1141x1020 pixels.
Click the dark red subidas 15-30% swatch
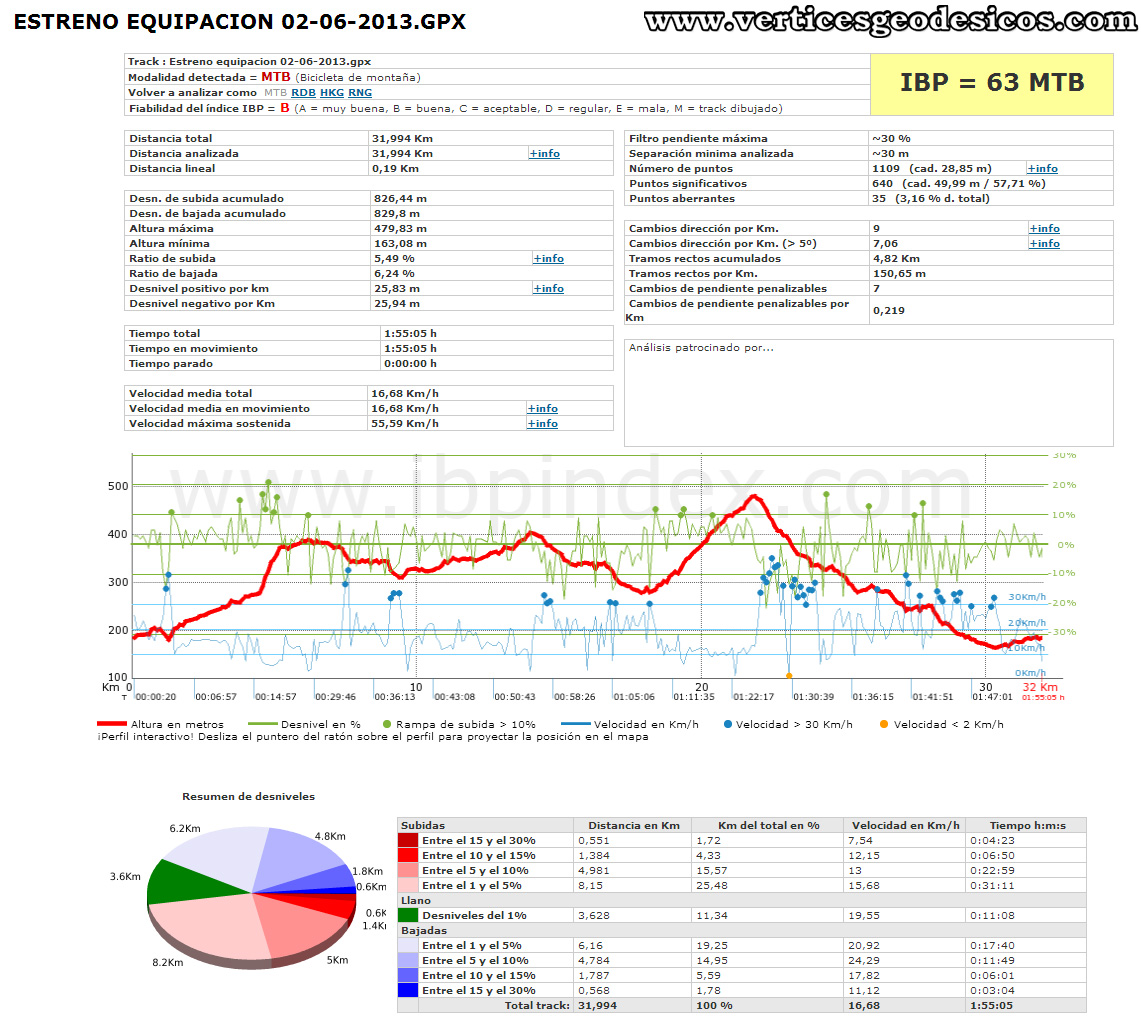pyautogui.click(x=408, y=840)
